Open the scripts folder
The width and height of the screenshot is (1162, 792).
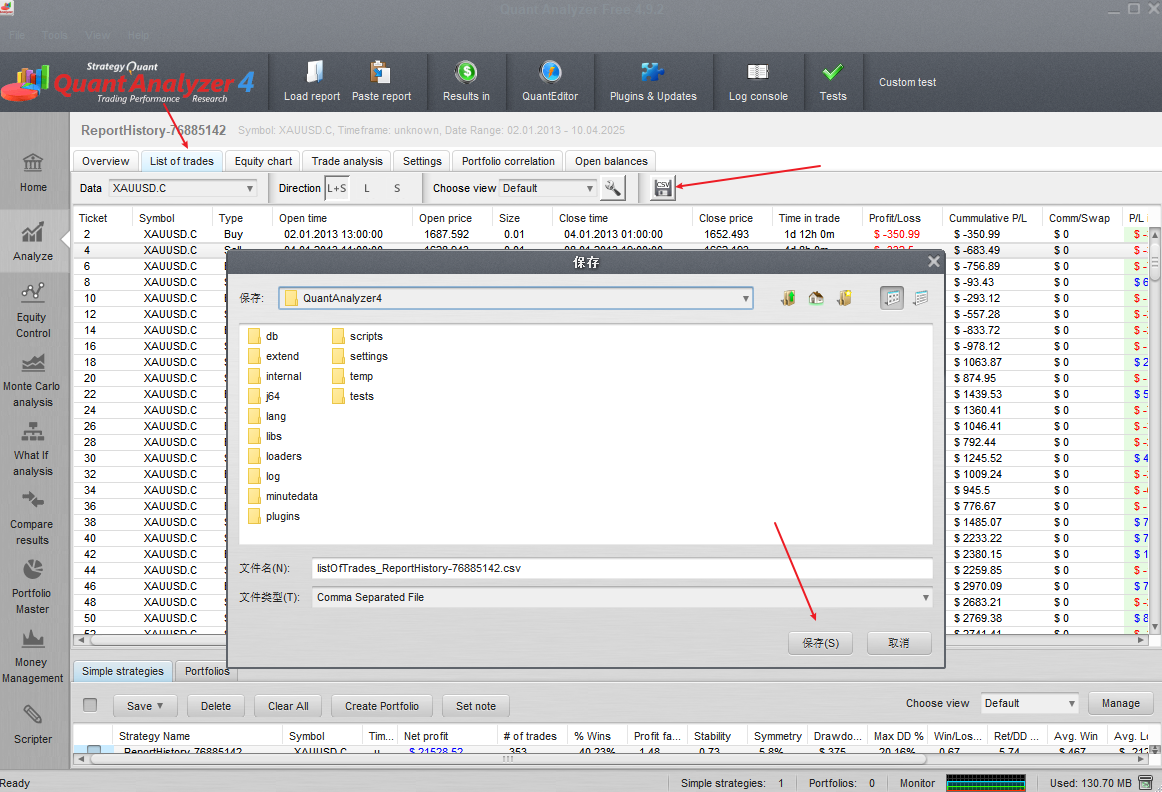357,336
